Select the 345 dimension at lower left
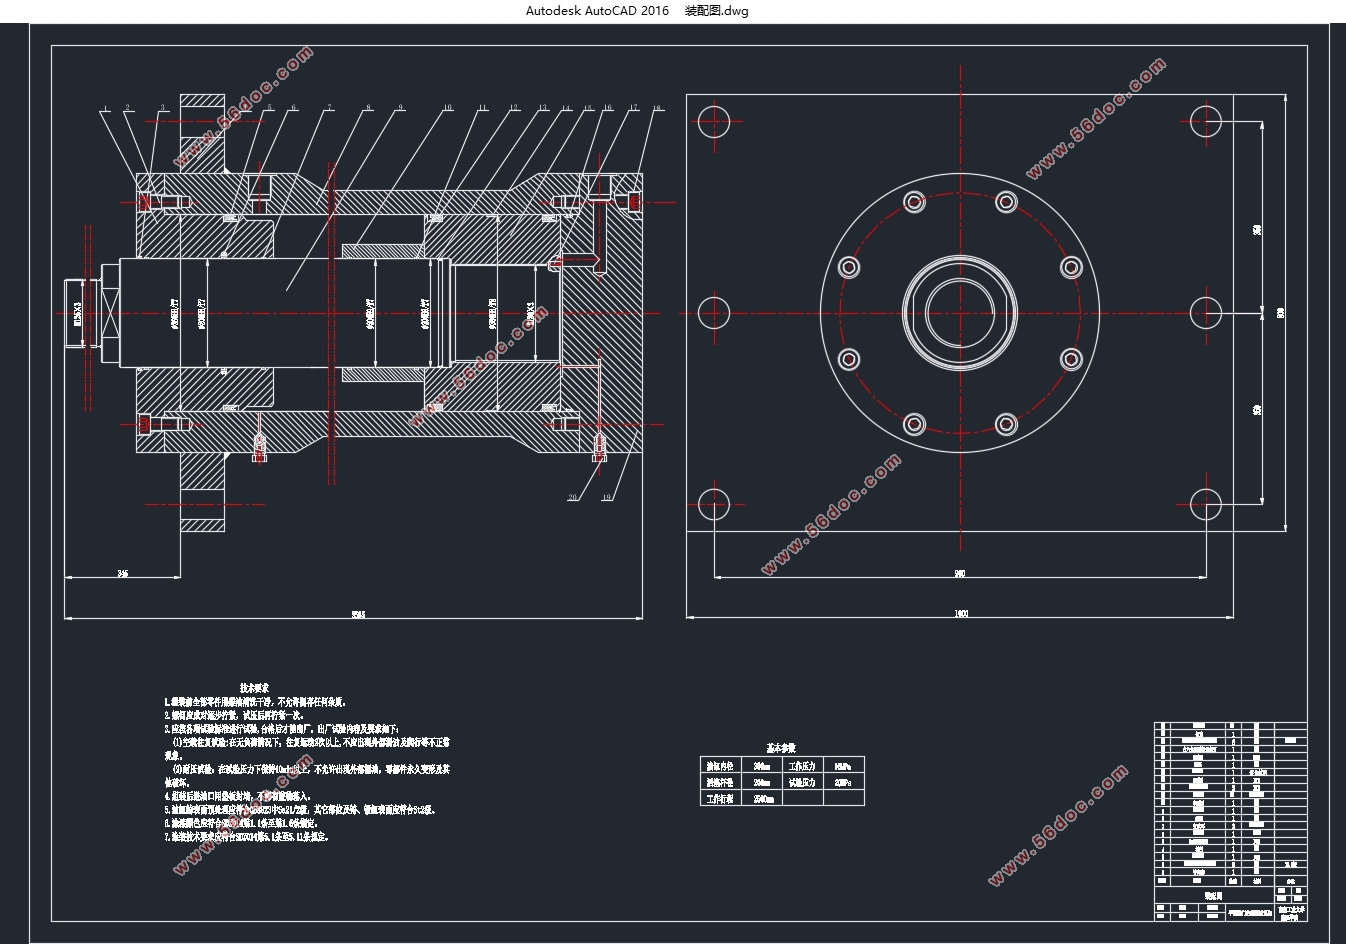 point(122,574)
